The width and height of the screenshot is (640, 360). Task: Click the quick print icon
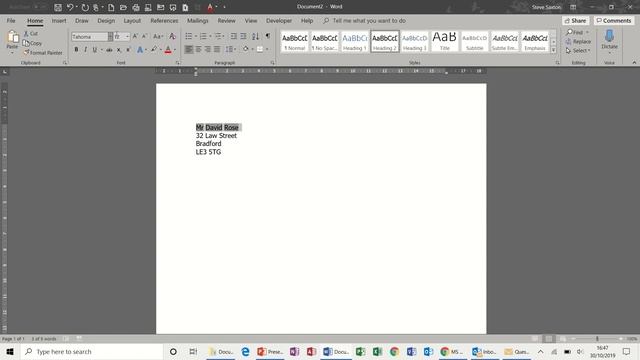tap(136, 7)
